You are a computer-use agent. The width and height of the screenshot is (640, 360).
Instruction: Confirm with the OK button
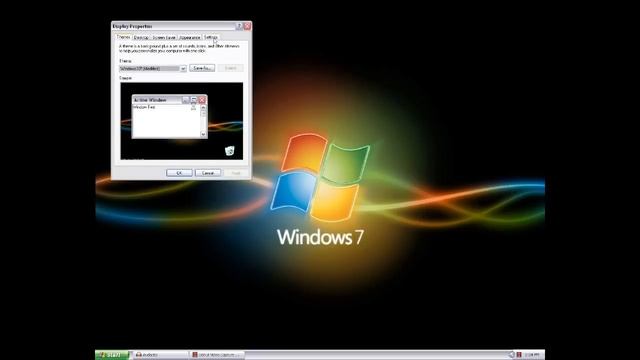179,173
